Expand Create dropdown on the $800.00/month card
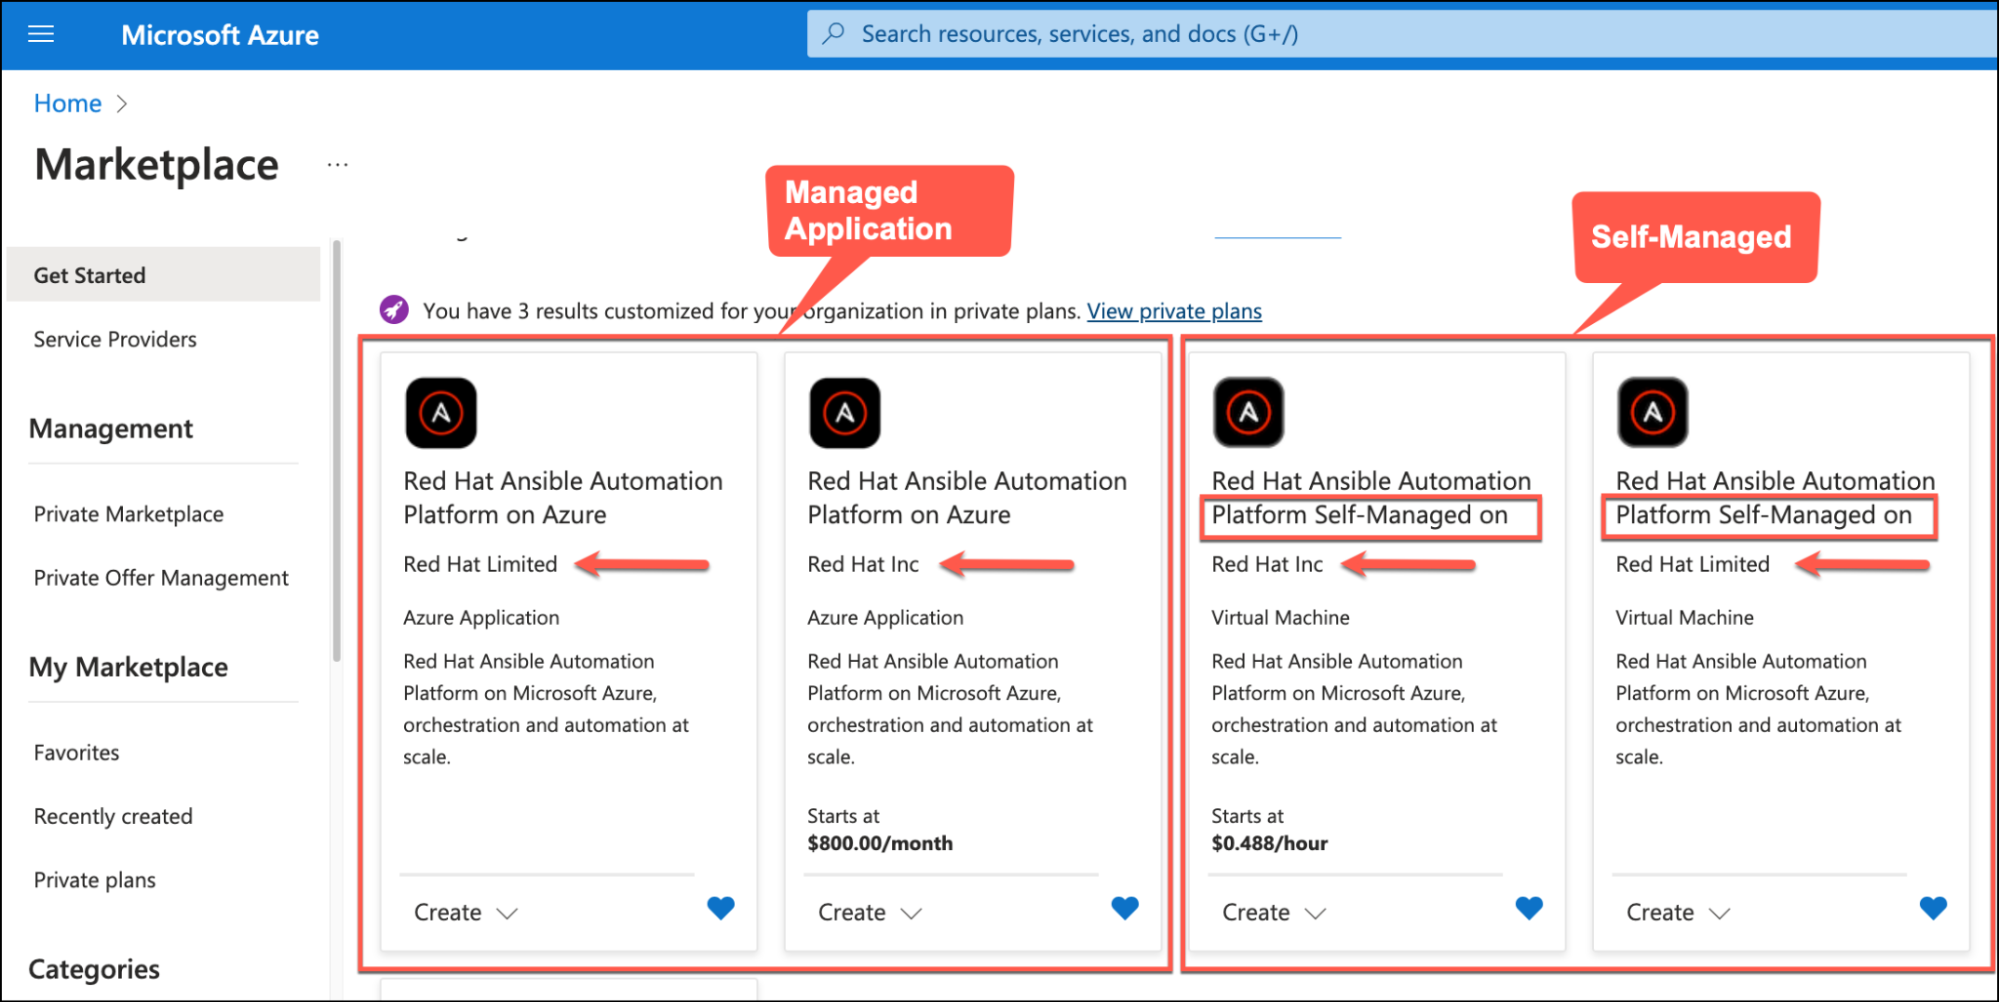The height and width of the screenshot is (1003, 1999). pyautogui.click(x=870, y=912)
